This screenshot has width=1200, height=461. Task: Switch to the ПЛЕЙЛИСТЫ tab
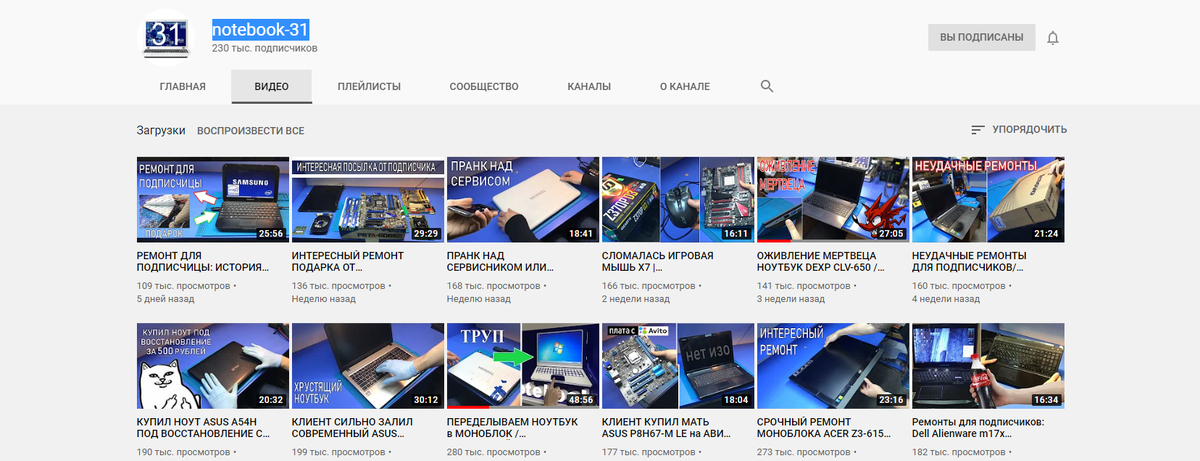click(x=369, y=87)
